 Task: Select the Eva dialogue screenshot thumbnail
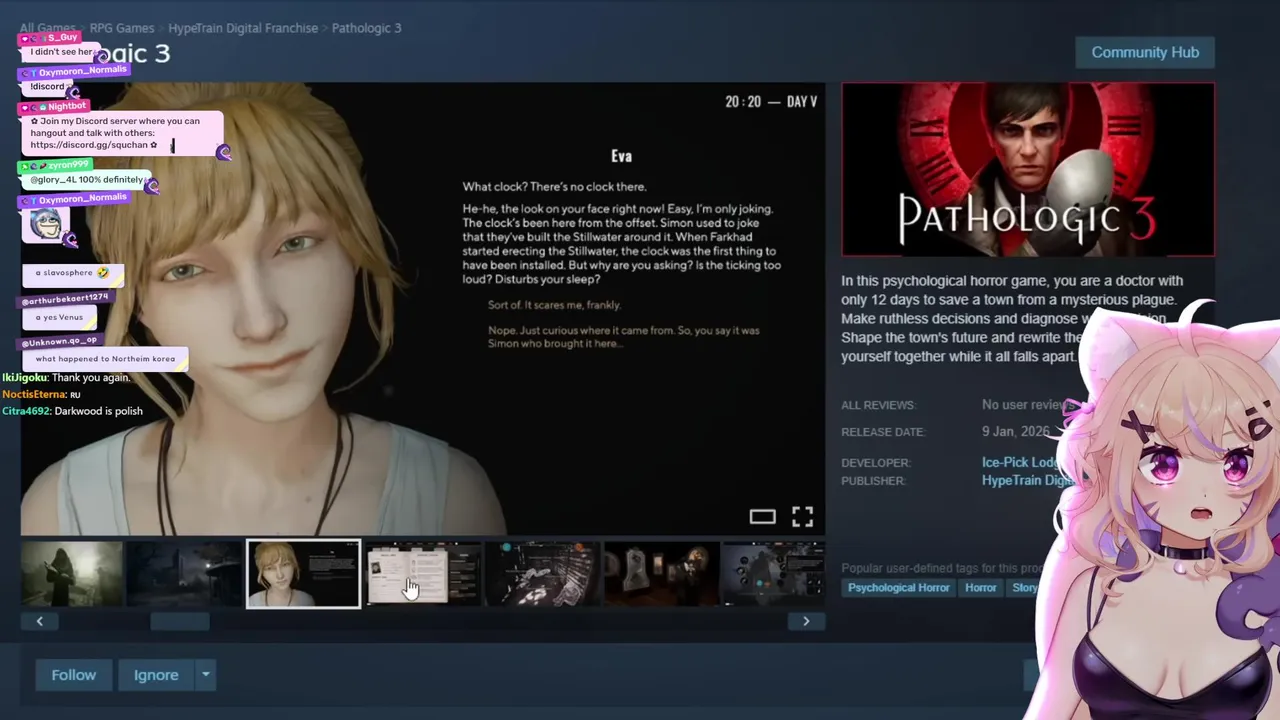pos(303,574)
